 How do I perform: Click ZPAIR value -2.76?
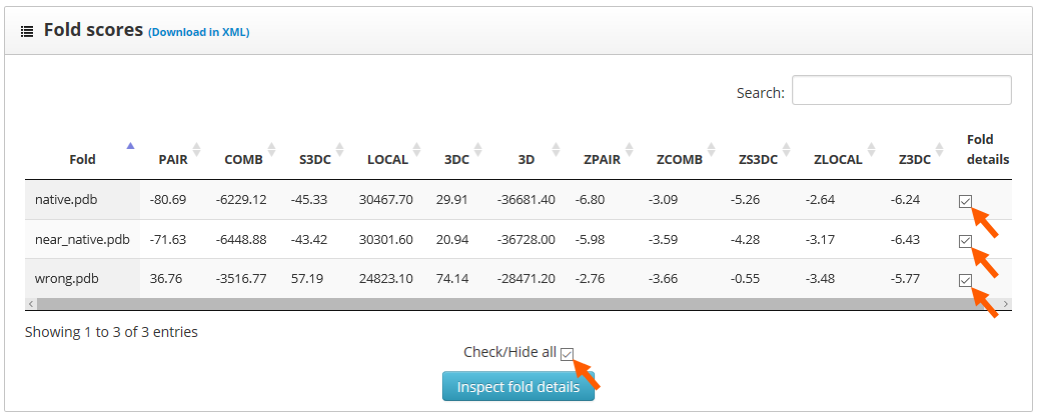coord(590,278)
